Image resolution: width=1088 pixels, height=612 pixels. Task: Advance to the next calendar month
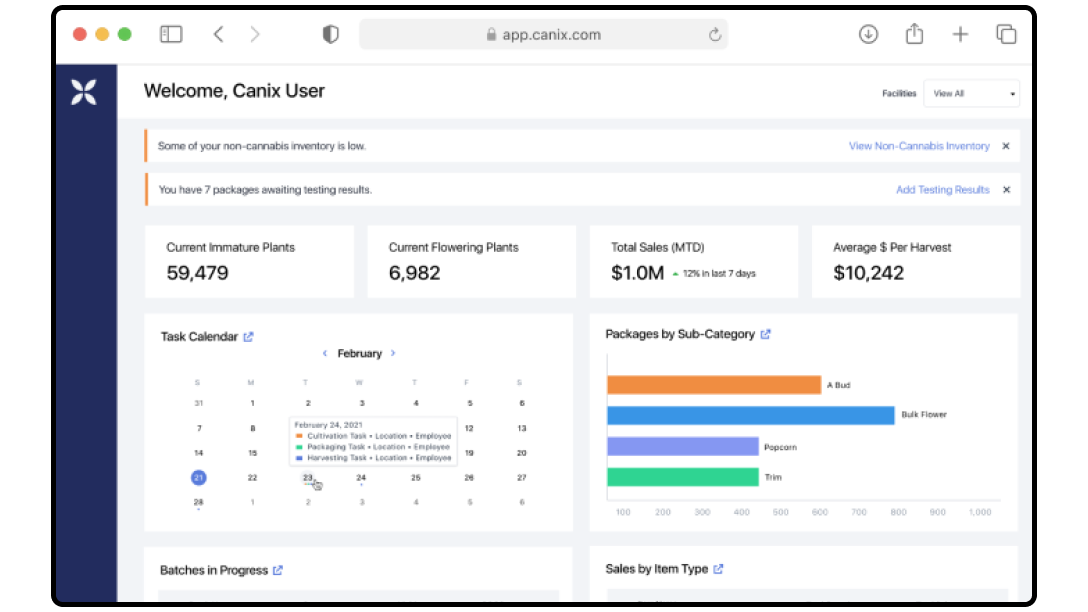pos(393,353)
